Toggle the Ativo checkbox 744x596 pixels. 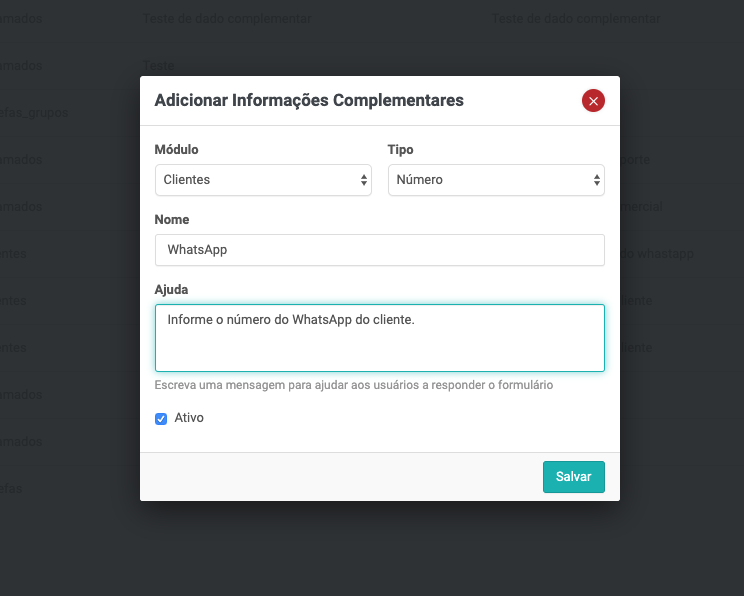click(161, 418)
